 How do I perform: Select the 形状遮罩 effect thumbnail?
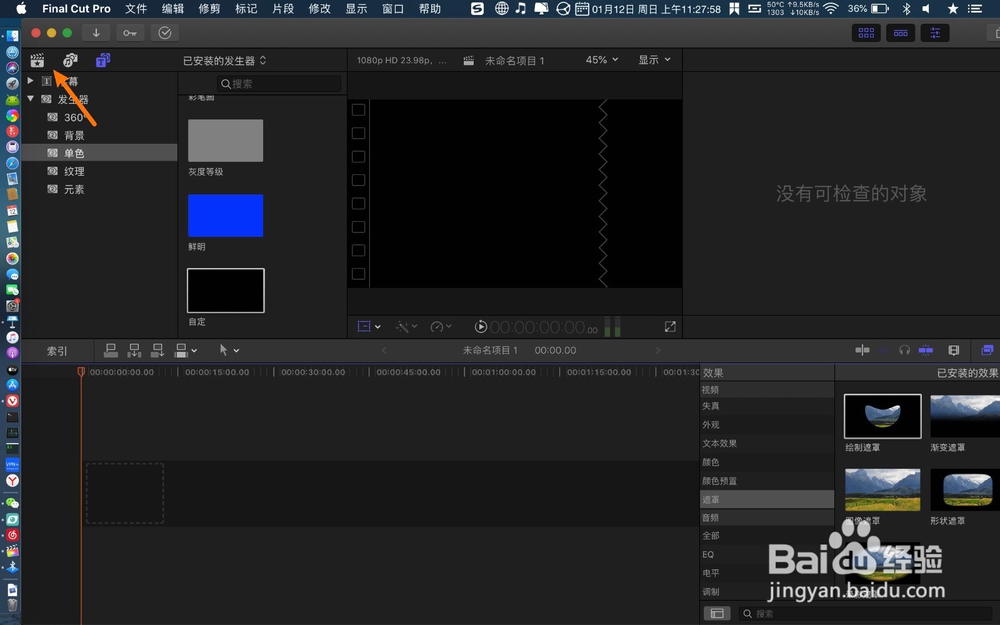click(x=965, y=490)
